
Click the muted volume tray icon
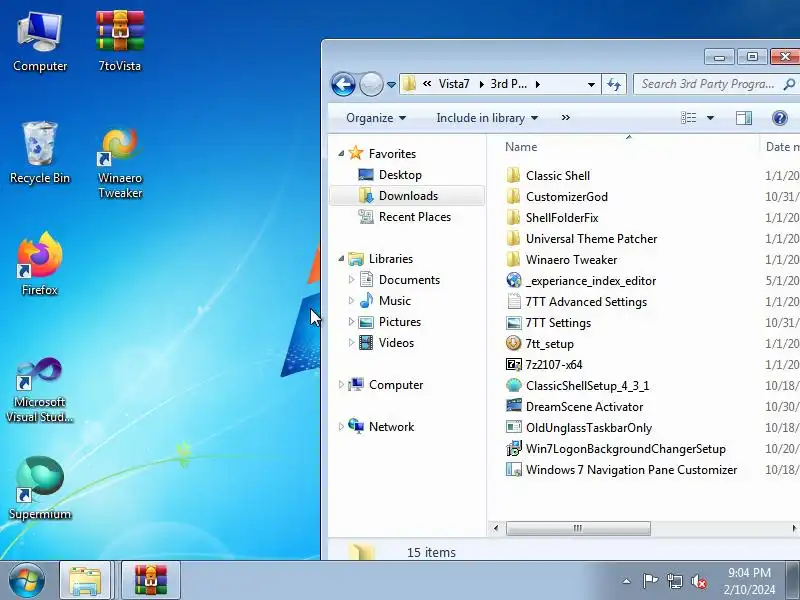(698, 581)
